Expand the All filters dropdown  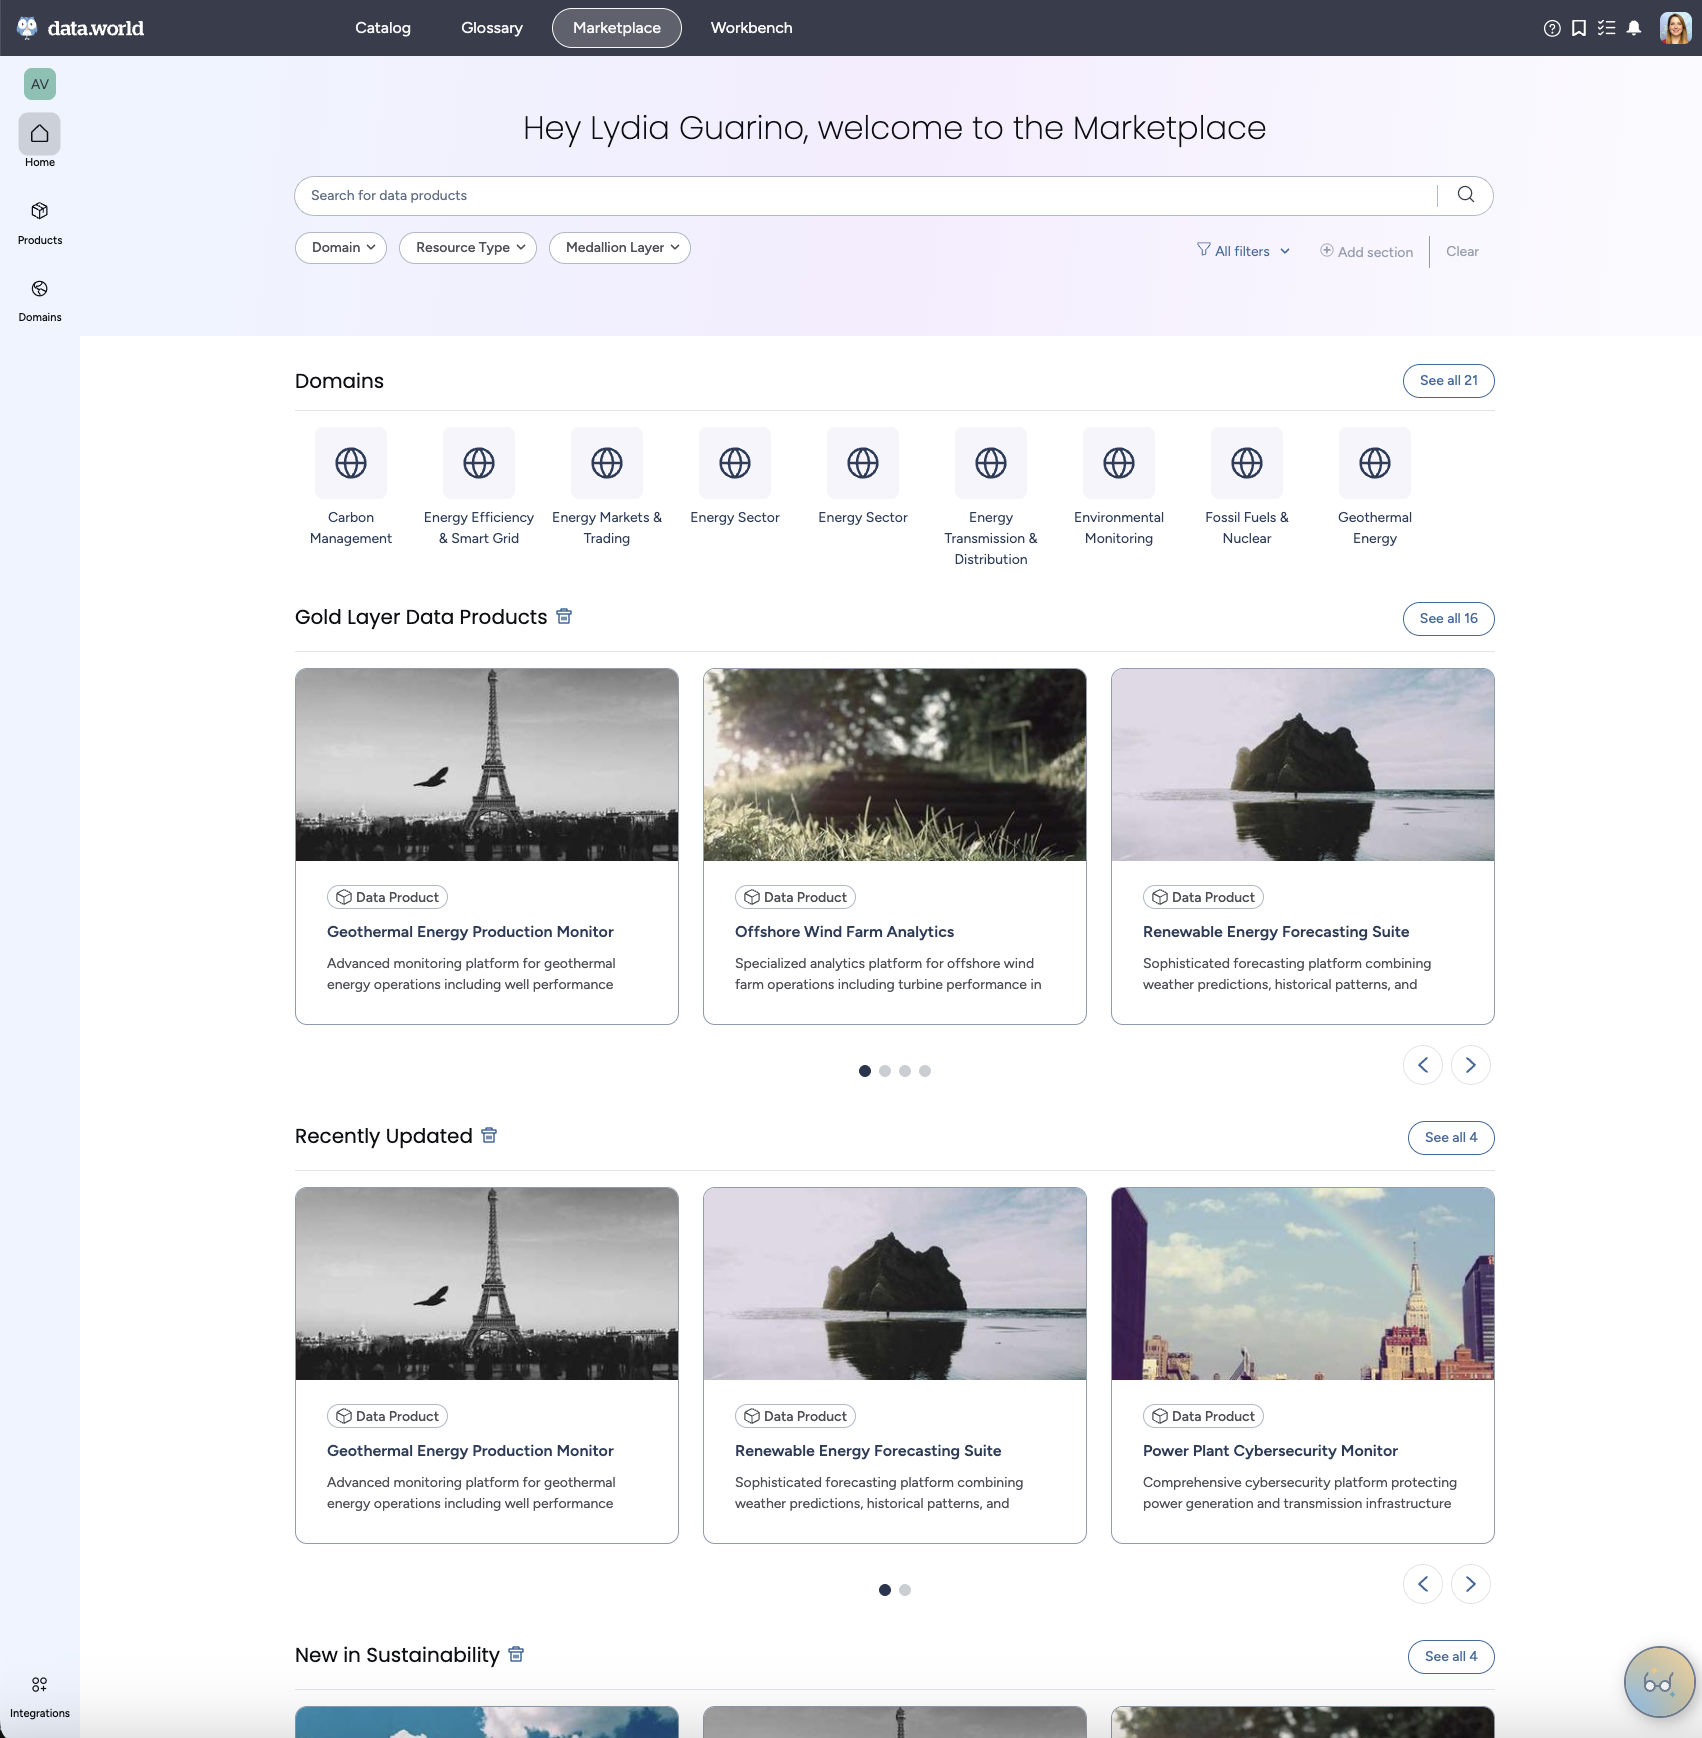pos(1244,251)
